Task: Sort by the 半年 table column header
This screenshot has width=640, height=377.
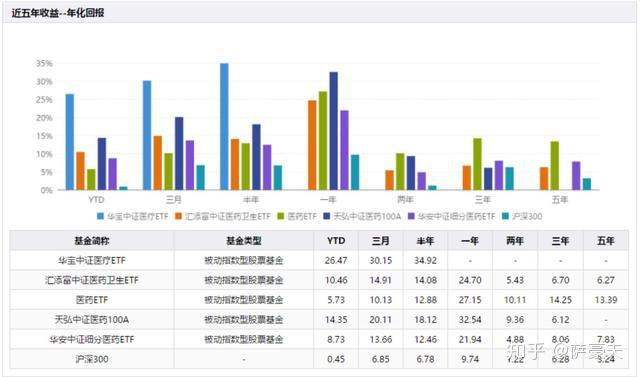Action: 425,241
